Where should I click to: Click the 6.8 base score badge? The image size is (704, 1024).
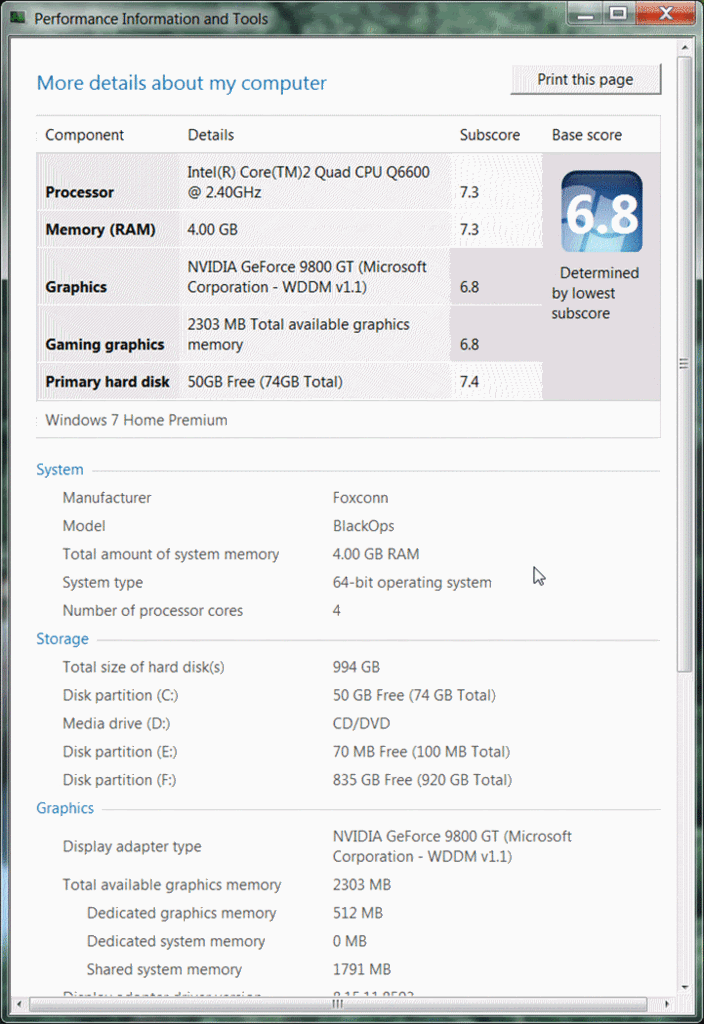click(601, 211)
